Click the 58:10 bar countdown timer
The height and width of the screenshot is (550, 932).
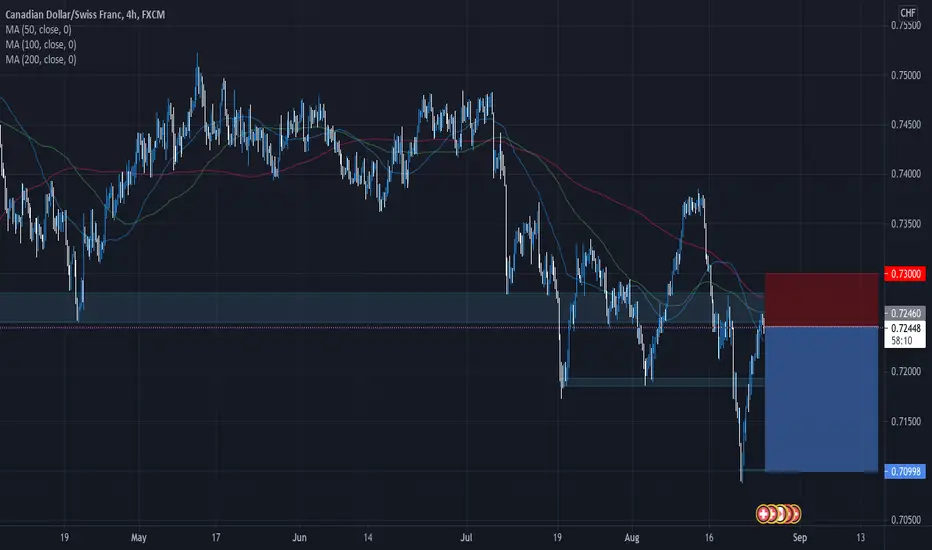coord(902,341)
